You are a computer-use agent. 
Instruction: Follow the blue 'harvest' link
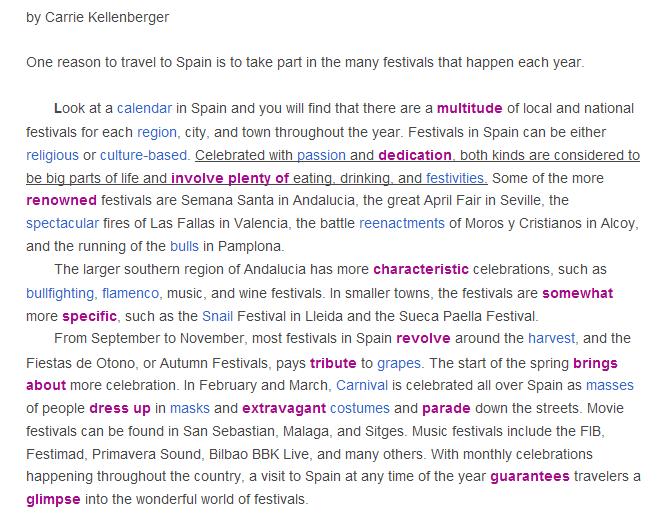[x=551, y=339]
